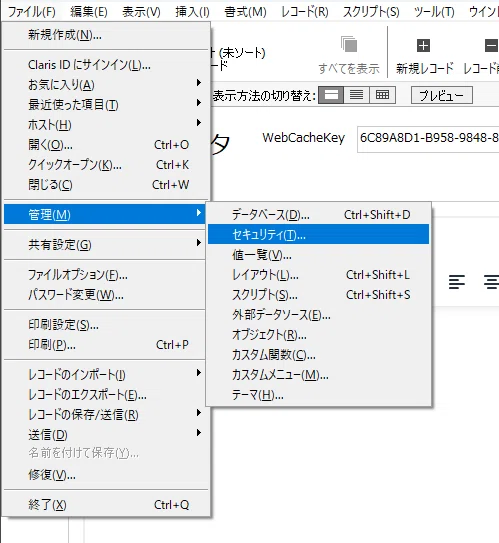
Task: Expand the 最近使った項目(T) submenu
Action: click(x=107, y=105)
